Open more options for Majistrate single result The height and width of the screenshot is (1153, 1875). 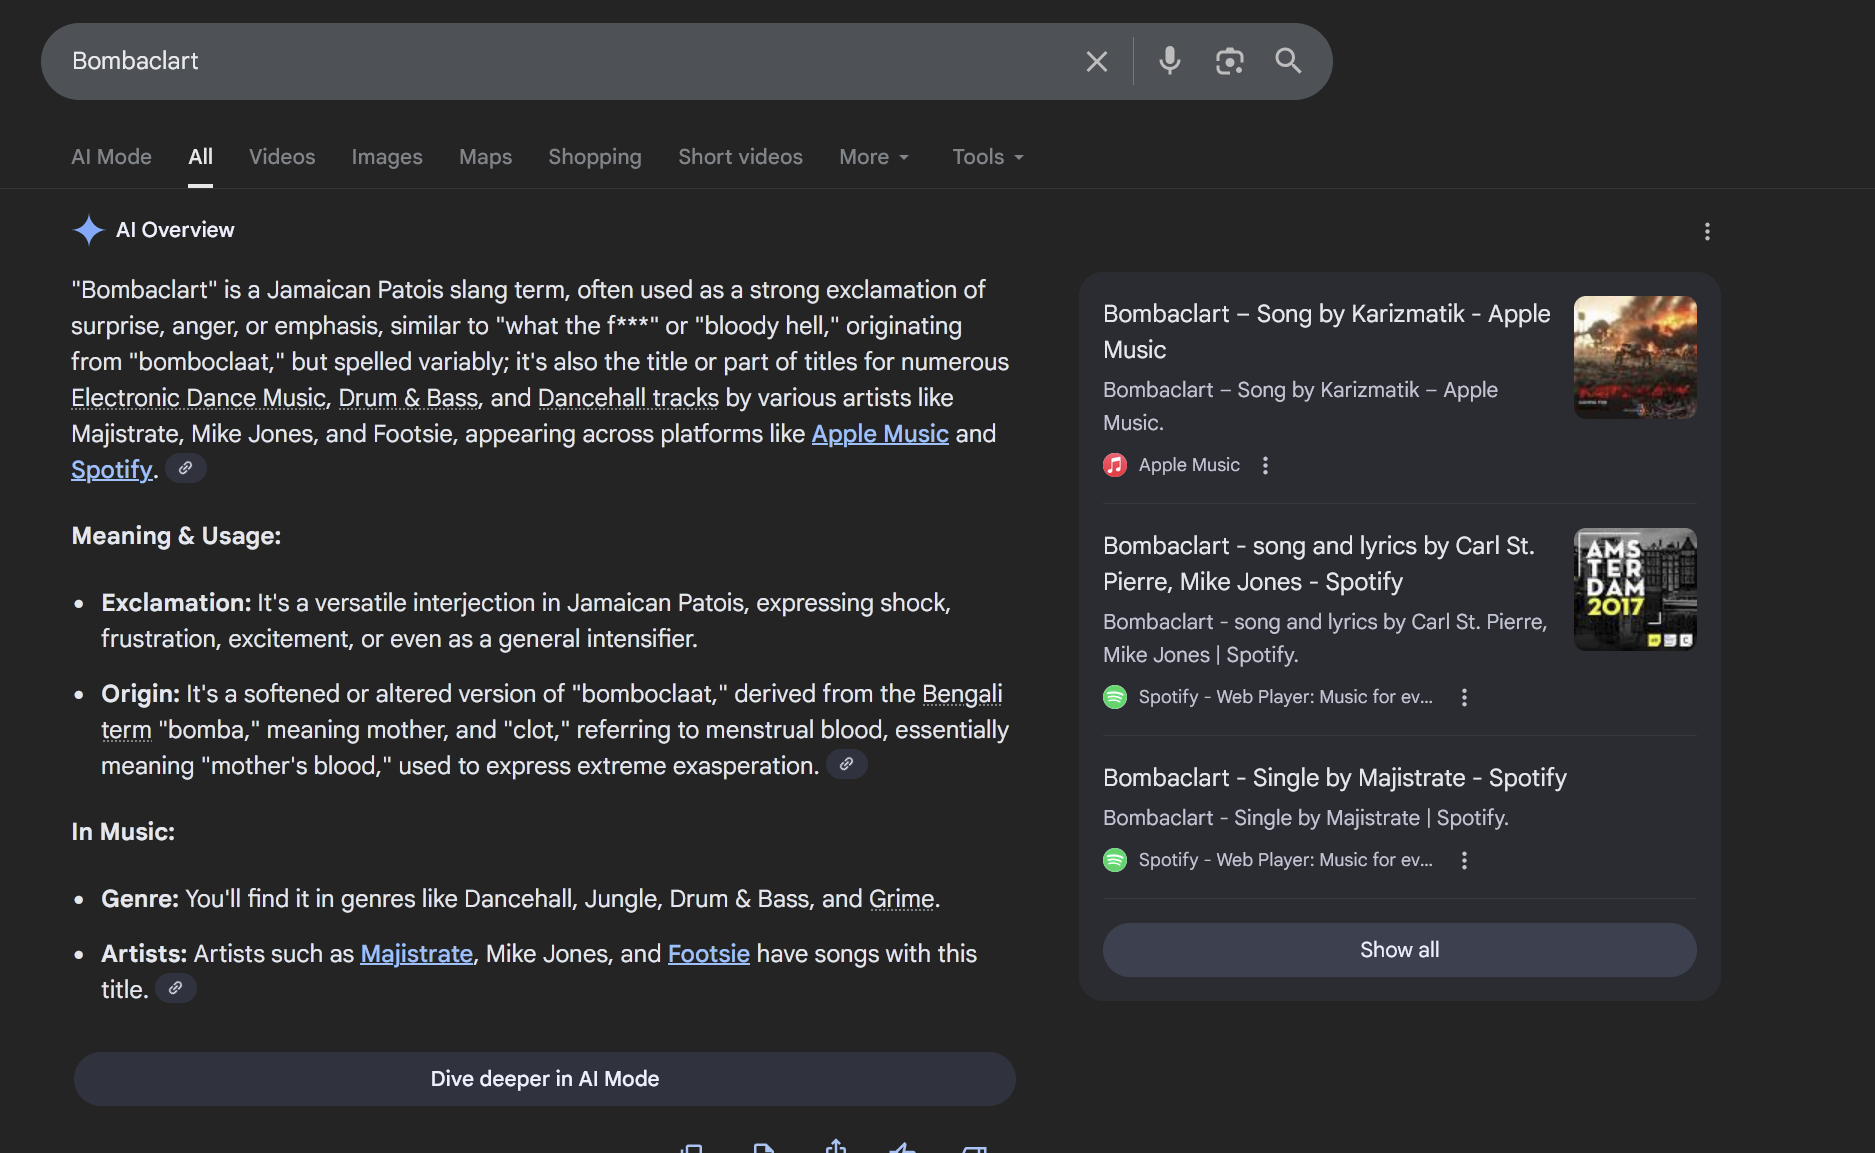coord(1464,860)
